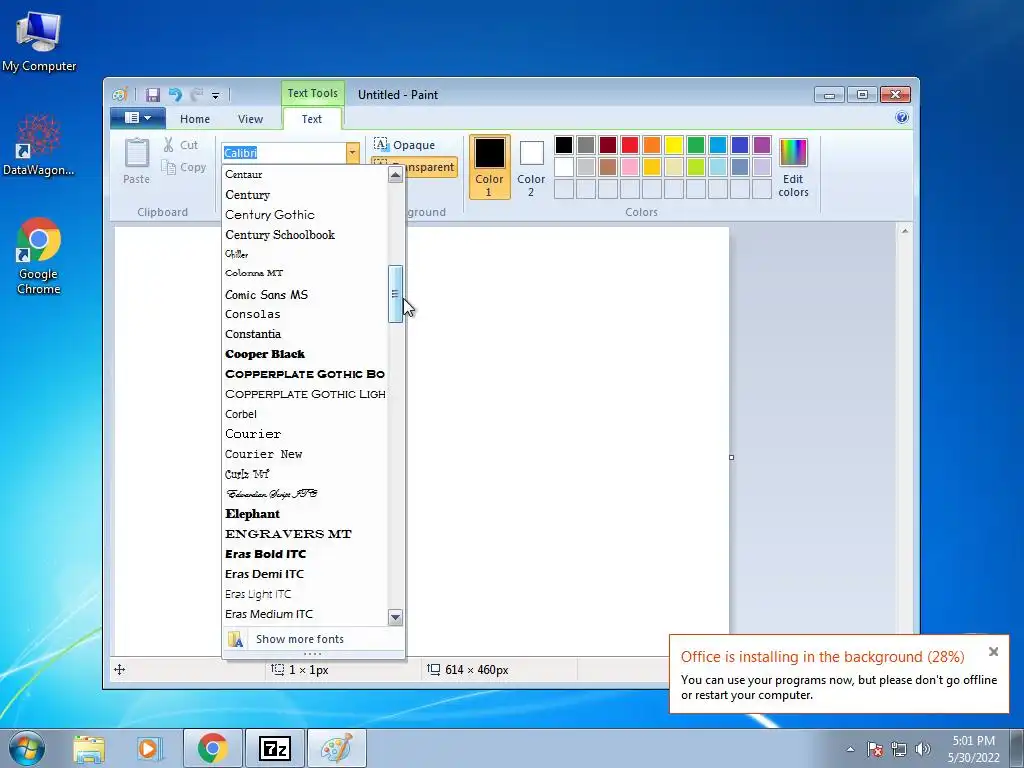Select Transparent background option
Viewport: 1024px width, 768px height.
(x=414, y=167)
